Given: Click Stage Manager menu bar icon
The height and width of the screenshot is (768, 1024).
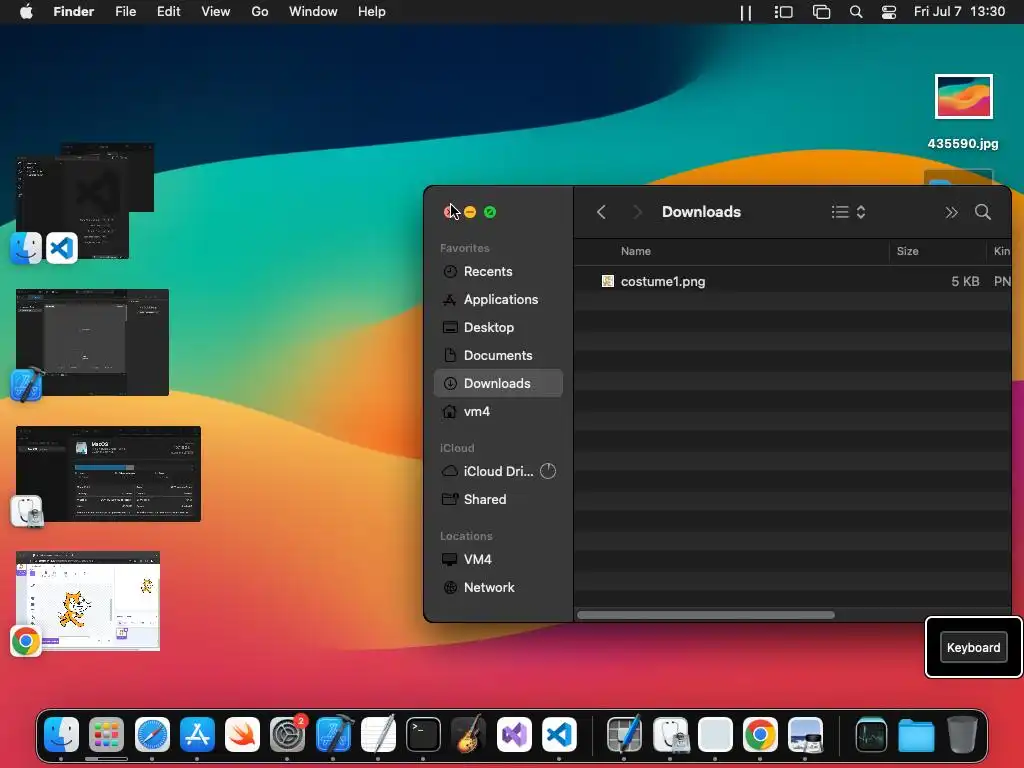Looking at the screenshot, I should click(x=783, y=12).
